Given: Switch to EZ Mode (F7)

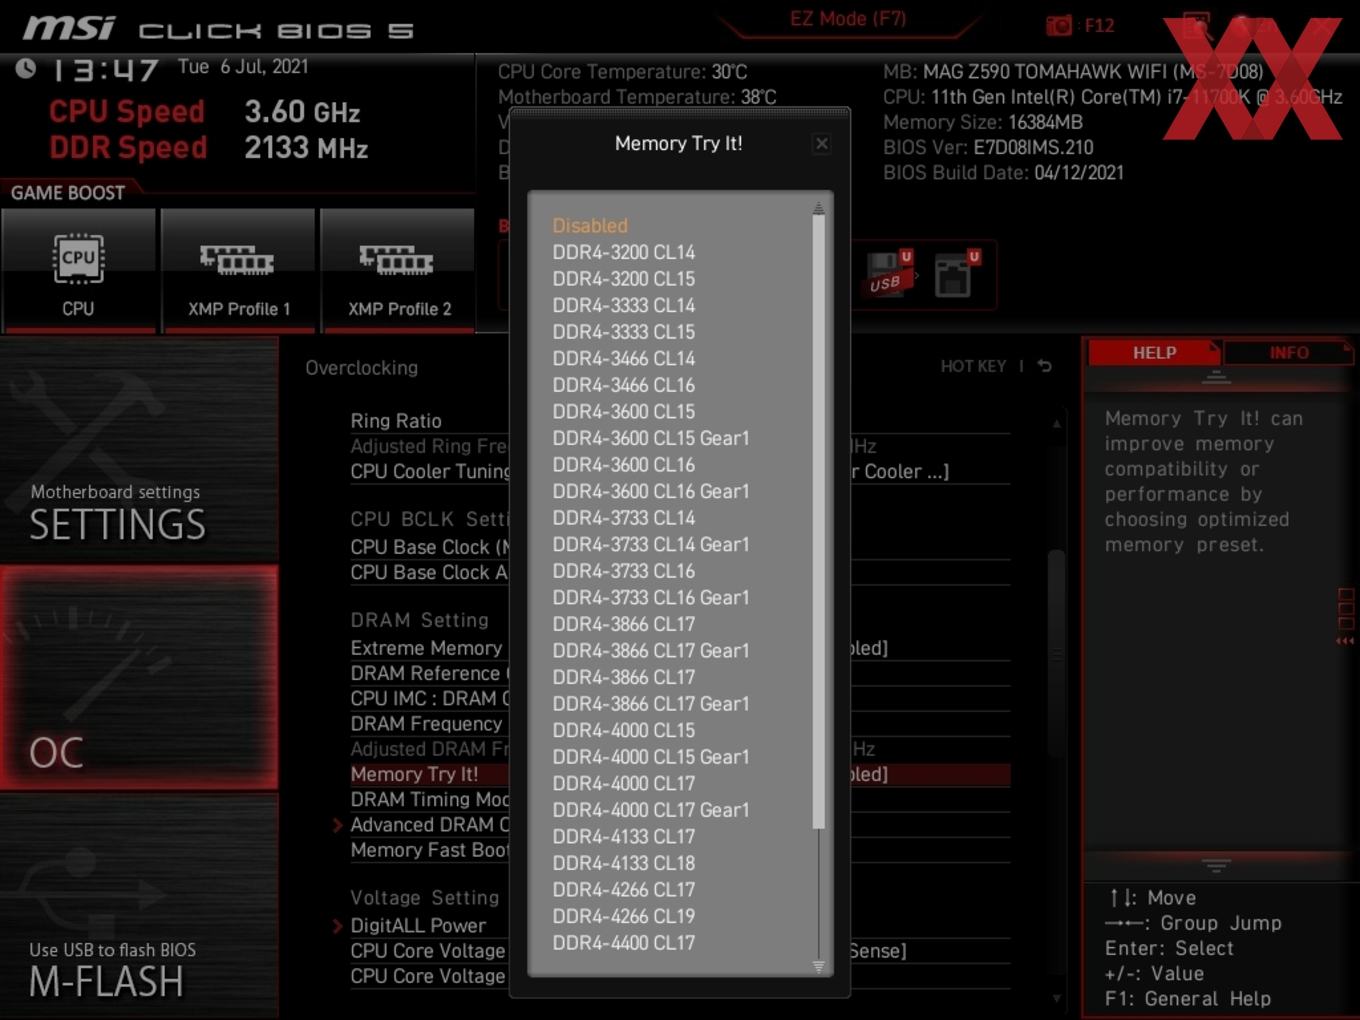Looking at the screenshot, I should (x=848, y=19).
